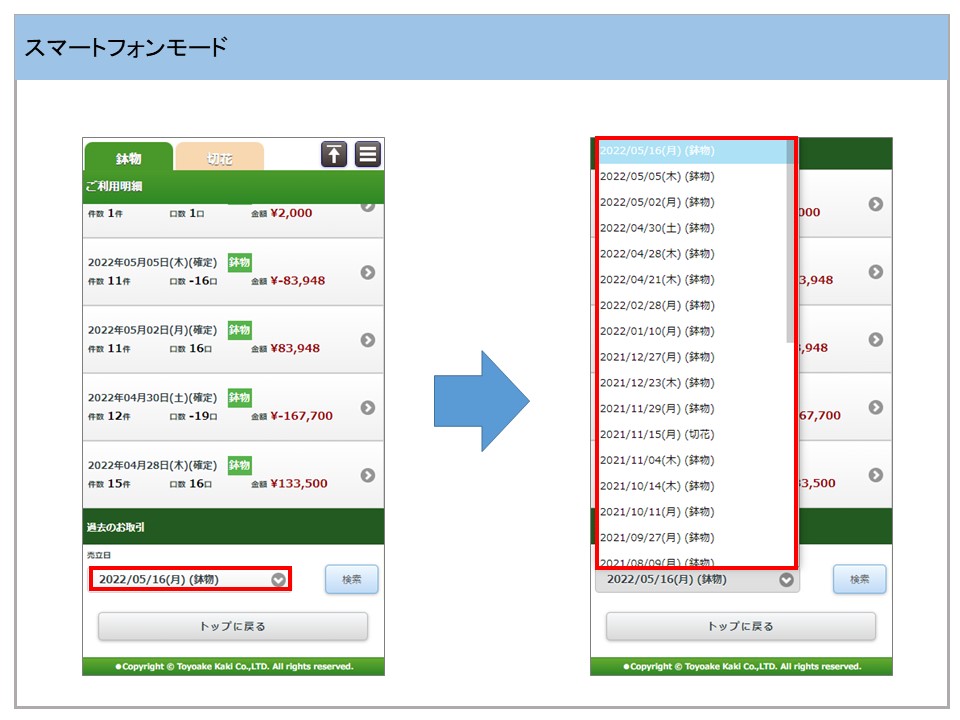Click the arrow beside 67,700 on right screen
The width and height of the screenshot is (960, 720).
tap(875, 408)
